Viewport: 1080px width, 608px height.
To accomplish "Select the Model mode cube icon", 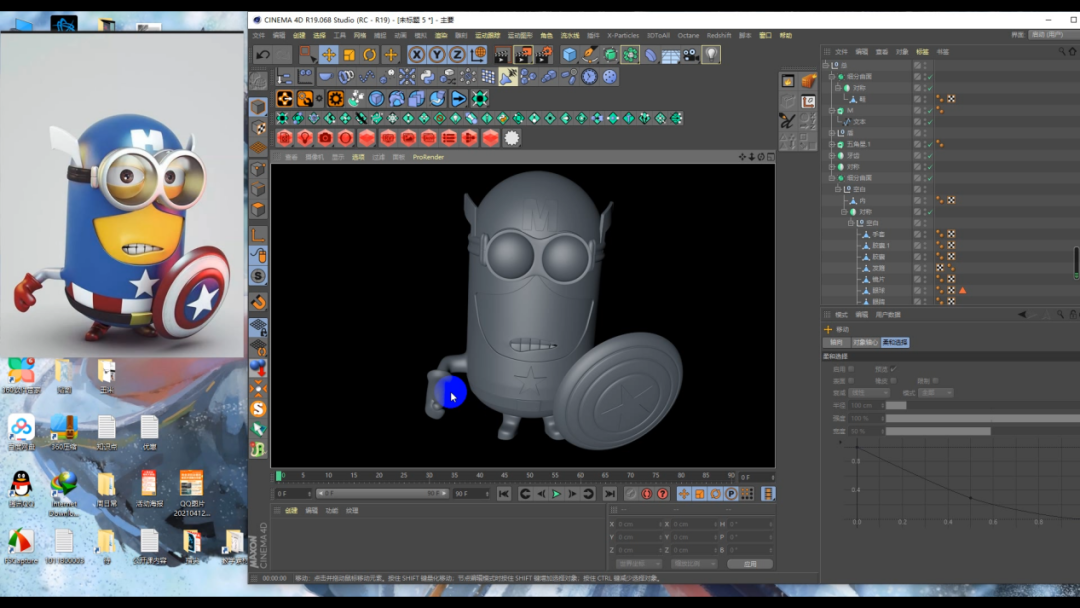I will (258, 107).
